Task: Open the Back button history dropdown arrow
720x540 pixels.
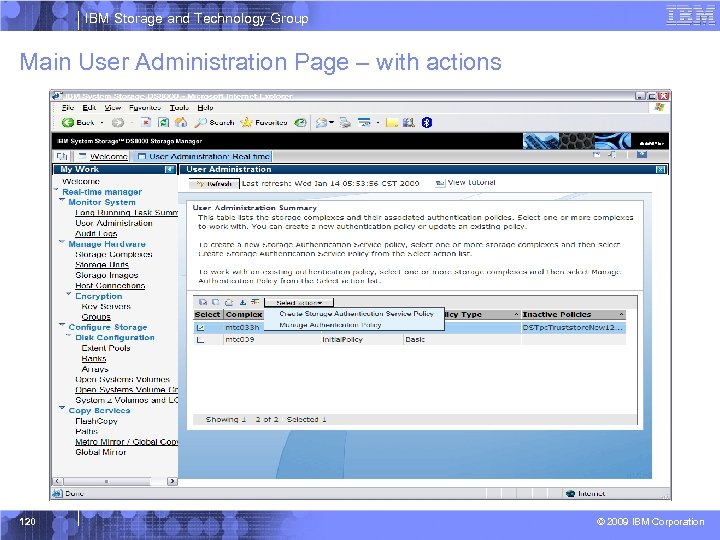Action: [x=102, y=123]
